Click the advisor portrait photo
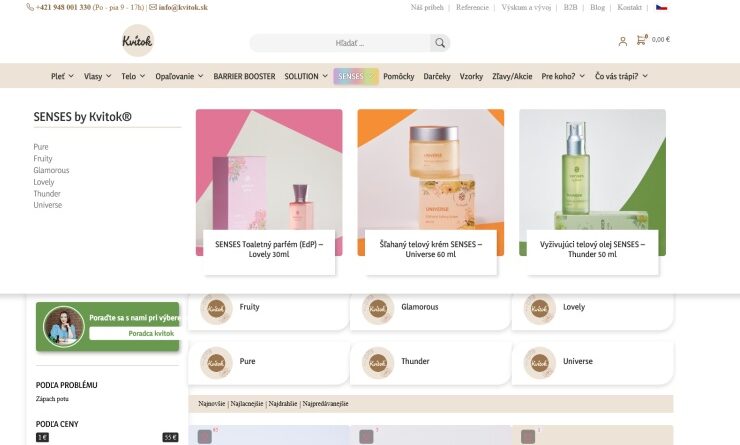 (x=63, y=327)
